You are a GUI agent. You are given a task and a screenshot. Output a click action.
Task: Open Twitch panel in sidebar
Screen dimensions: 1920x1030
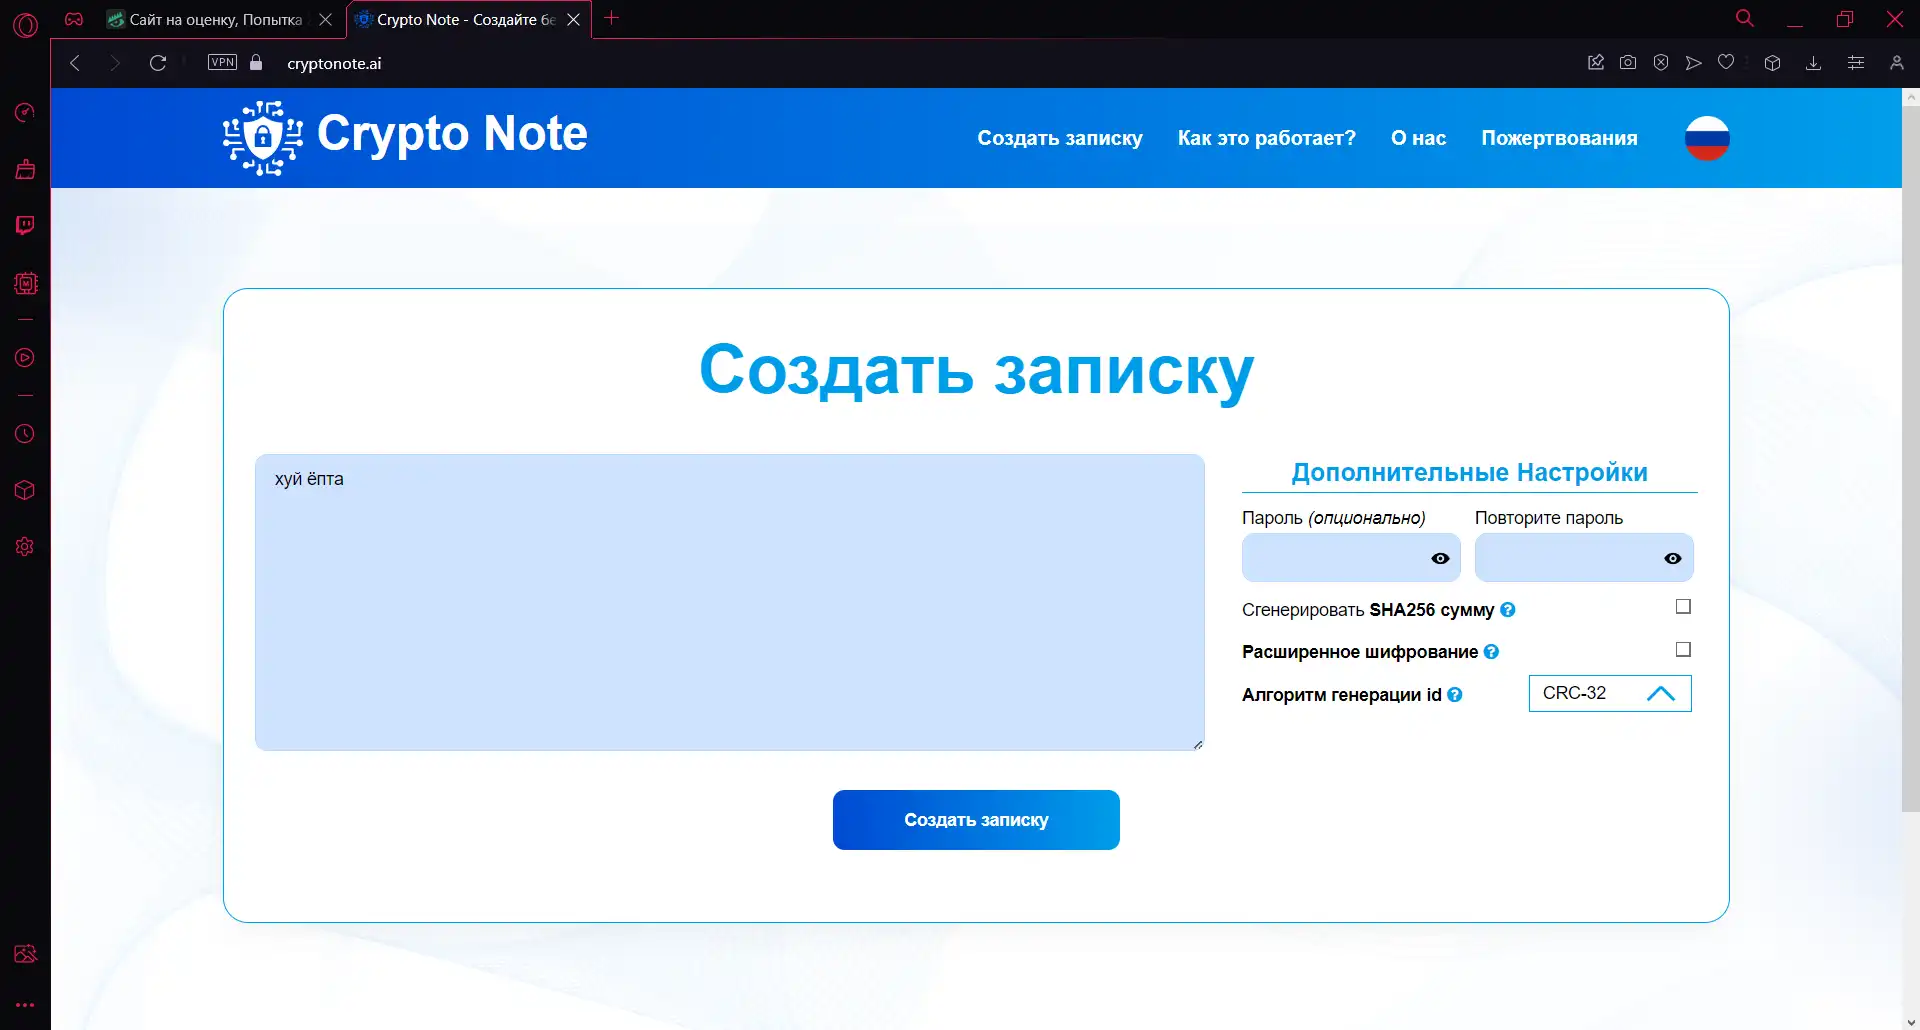tap(25, 225)
